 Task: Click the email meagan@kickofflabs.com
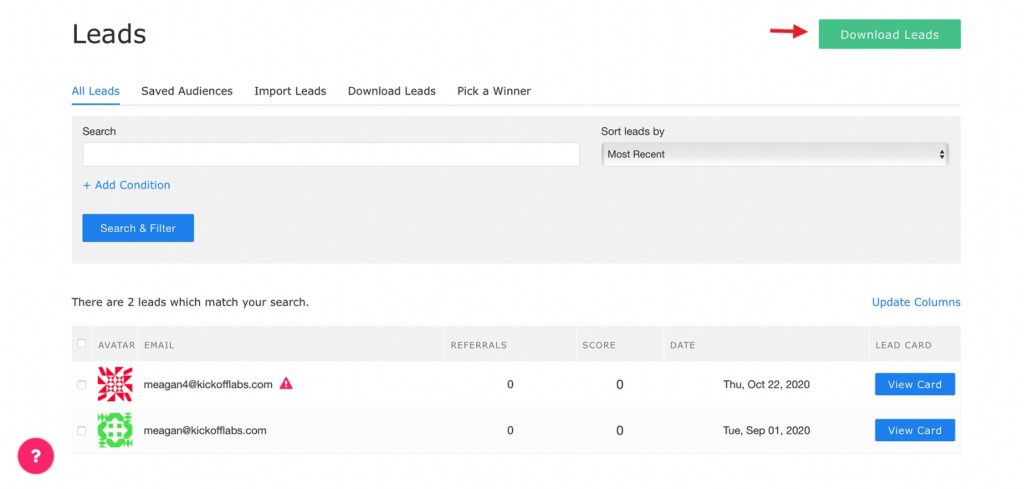coord(205,430)
